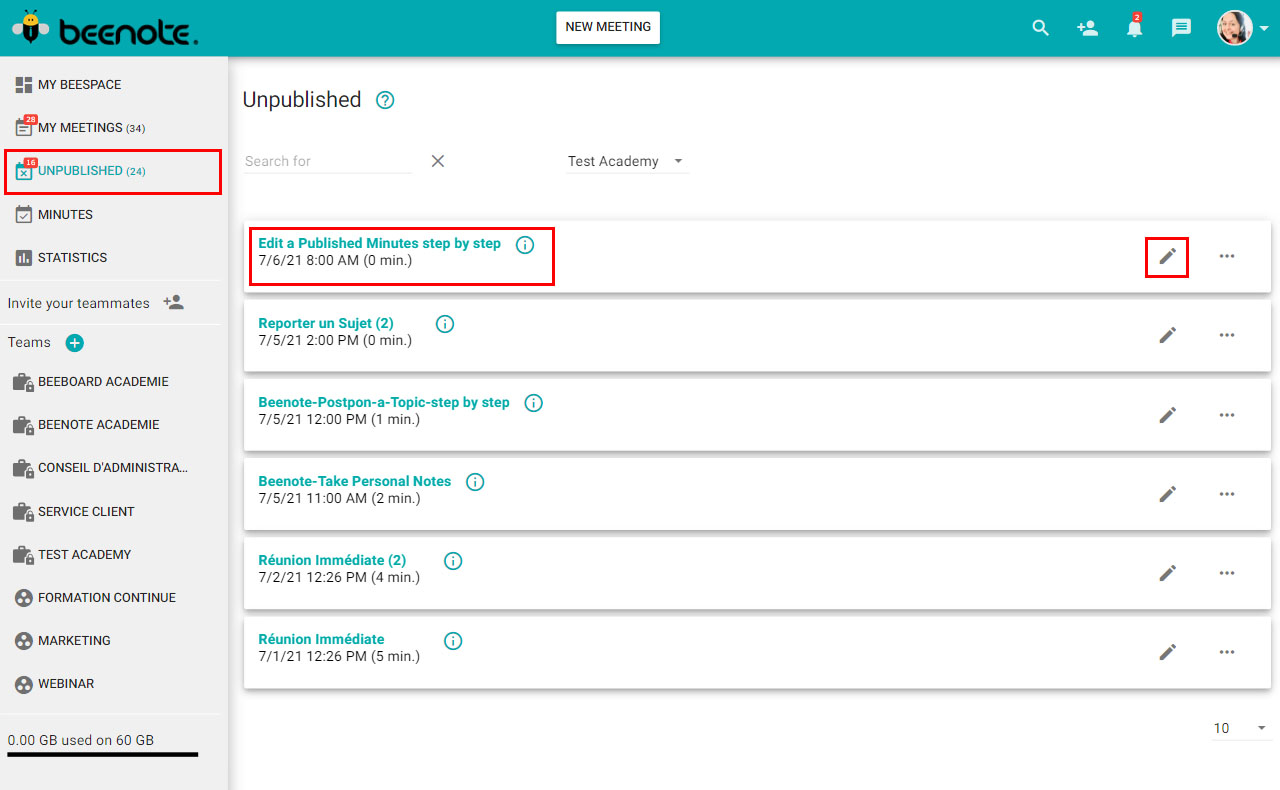This screenshot has width=1280, height=790.
Task: Click the Search for input field
Action: [x=328, y=161]
